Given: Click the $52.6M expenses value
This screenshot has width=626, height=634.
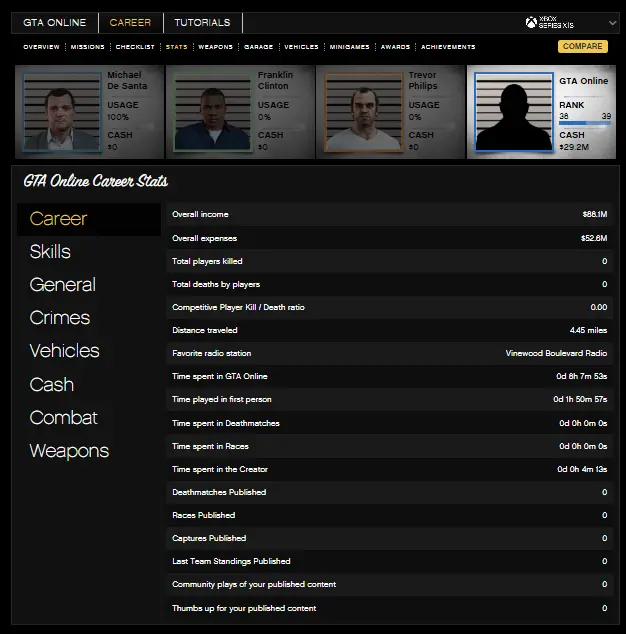Looking at the screenshot, I should pyautogui.click(x=594, y=238).
